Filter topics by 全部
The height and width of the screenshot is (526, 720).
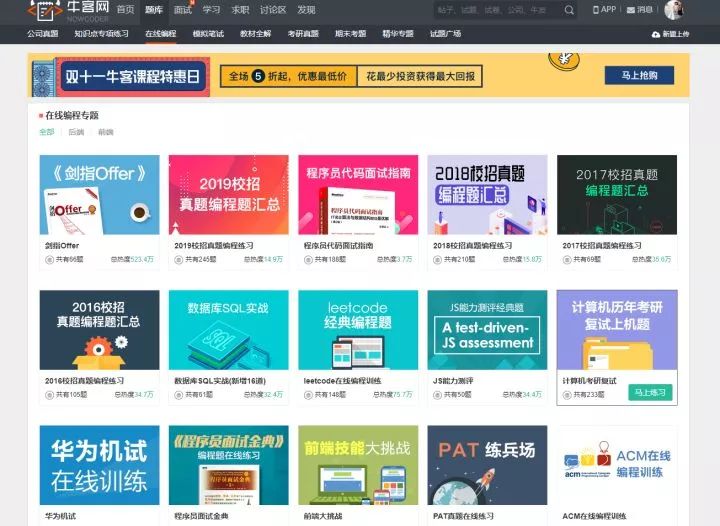coord(47,132)
